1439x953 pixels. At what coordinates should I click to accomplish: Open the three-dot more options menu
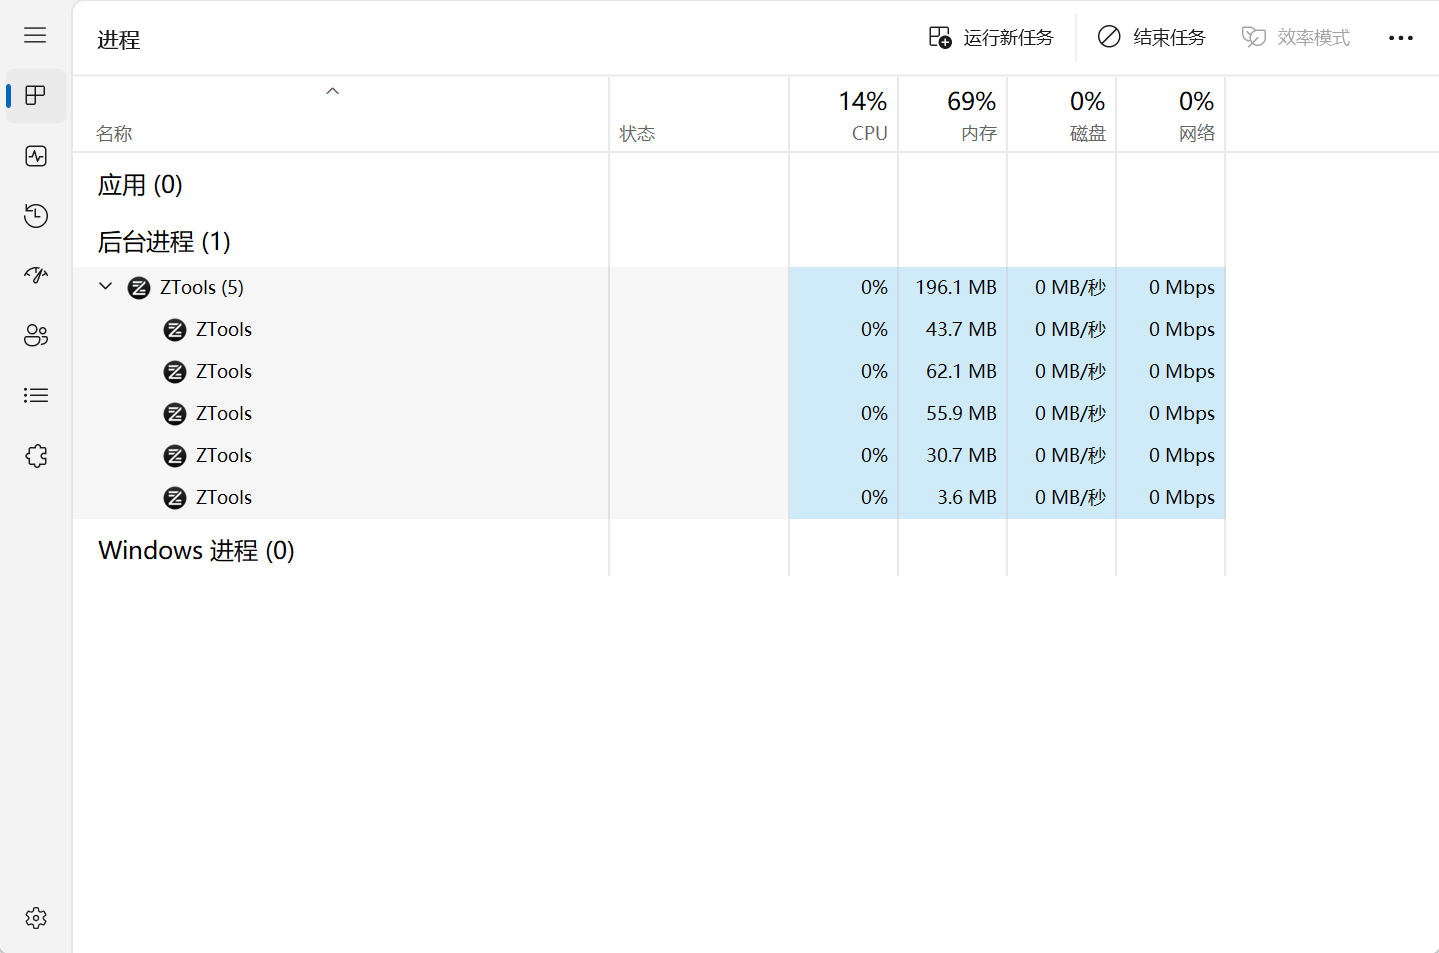pos(1401,38)
